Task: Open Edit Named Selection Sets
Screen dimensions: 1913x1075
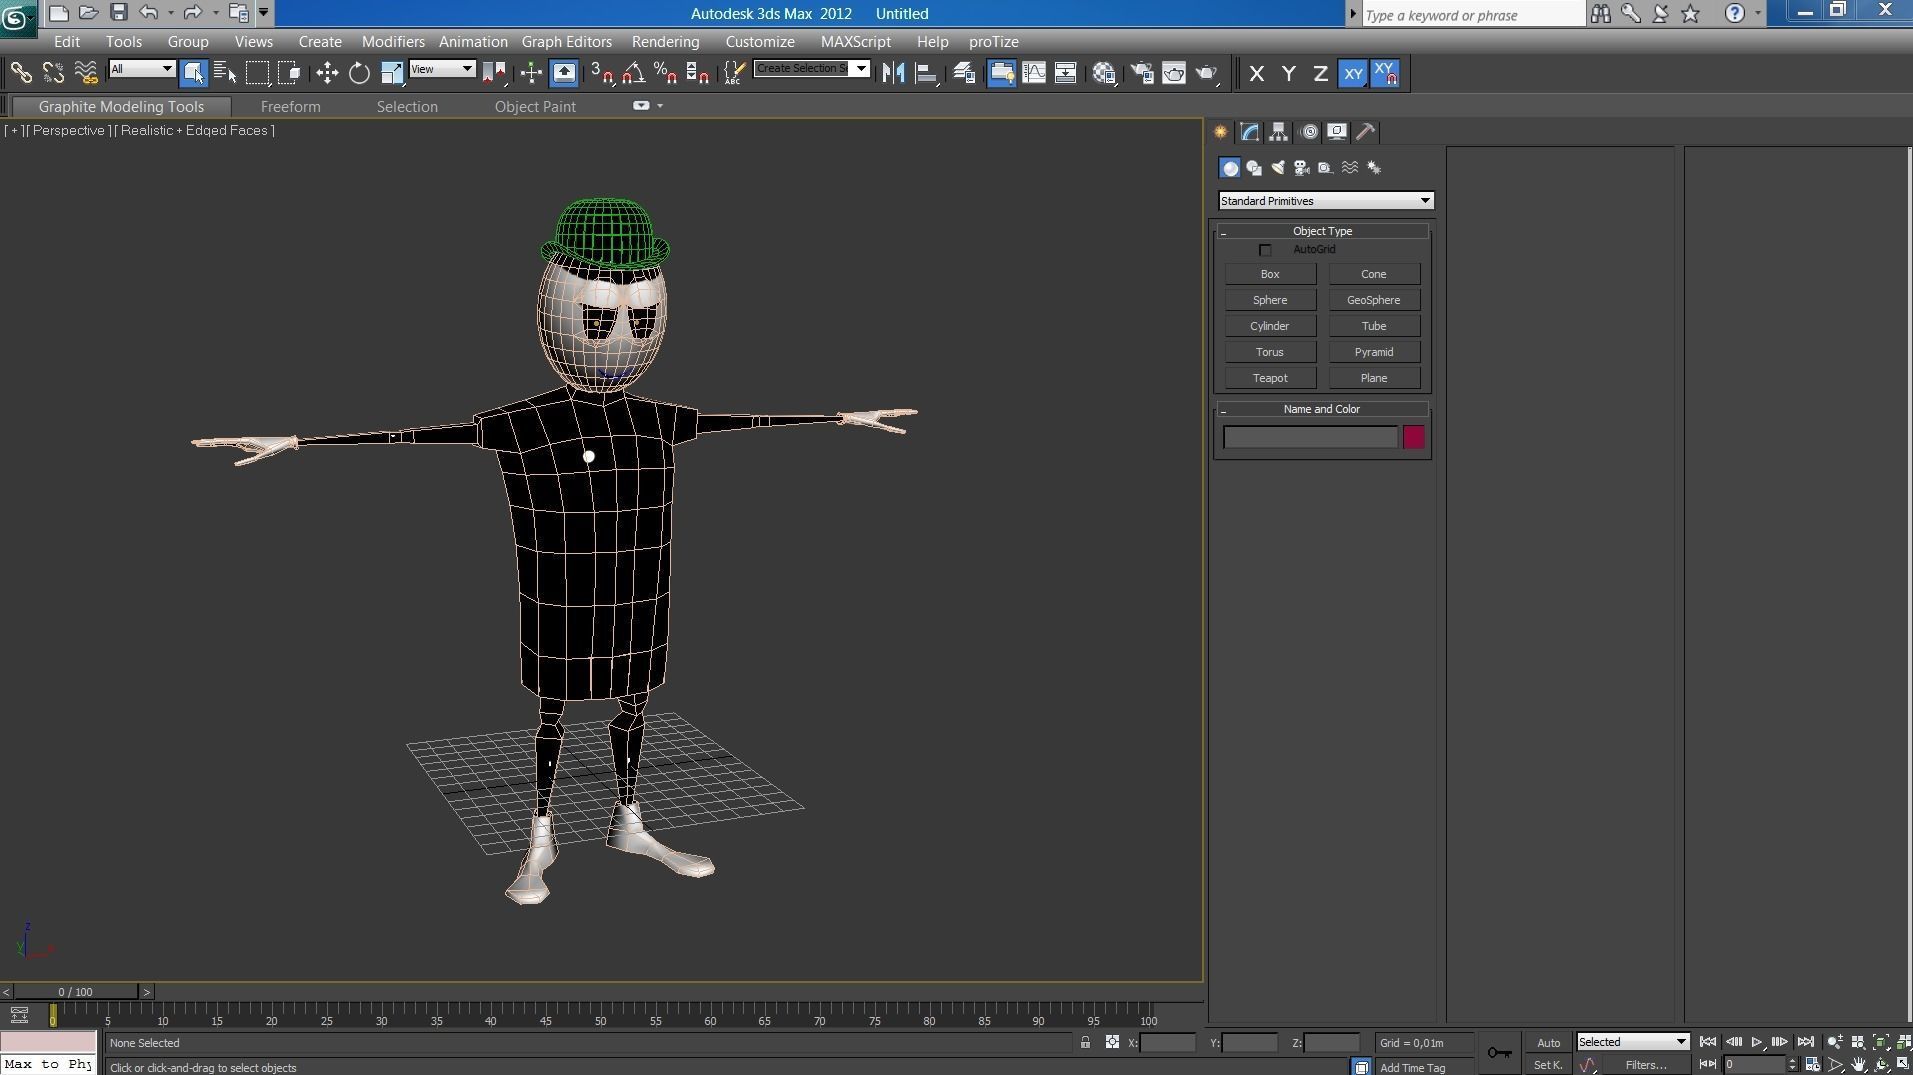Action: coord(735,73)
